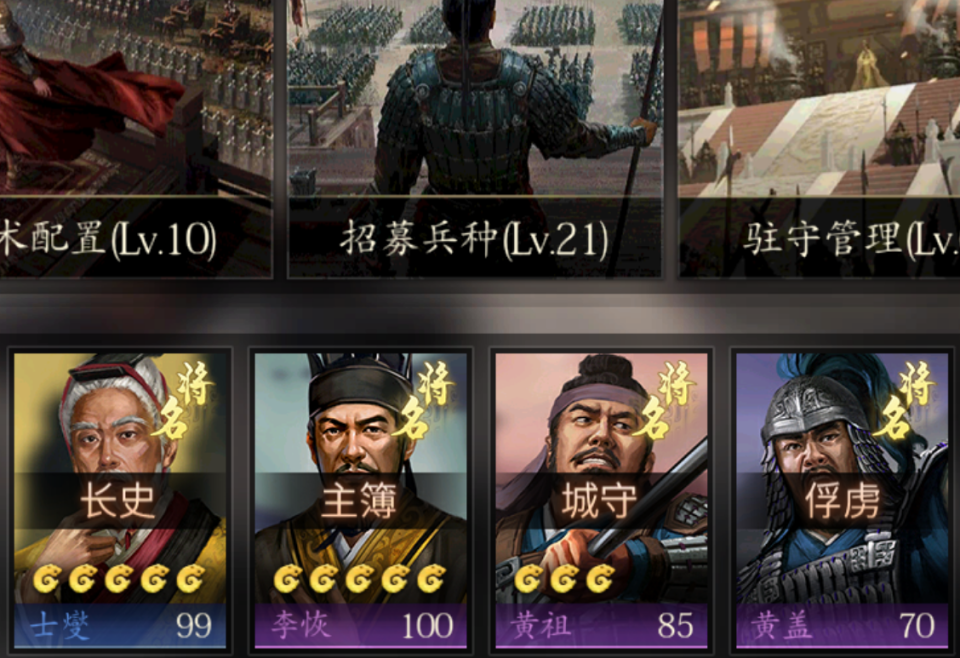Click the 俘虏 position label
The height and width of the screenshot is (658, 960).
842,500
